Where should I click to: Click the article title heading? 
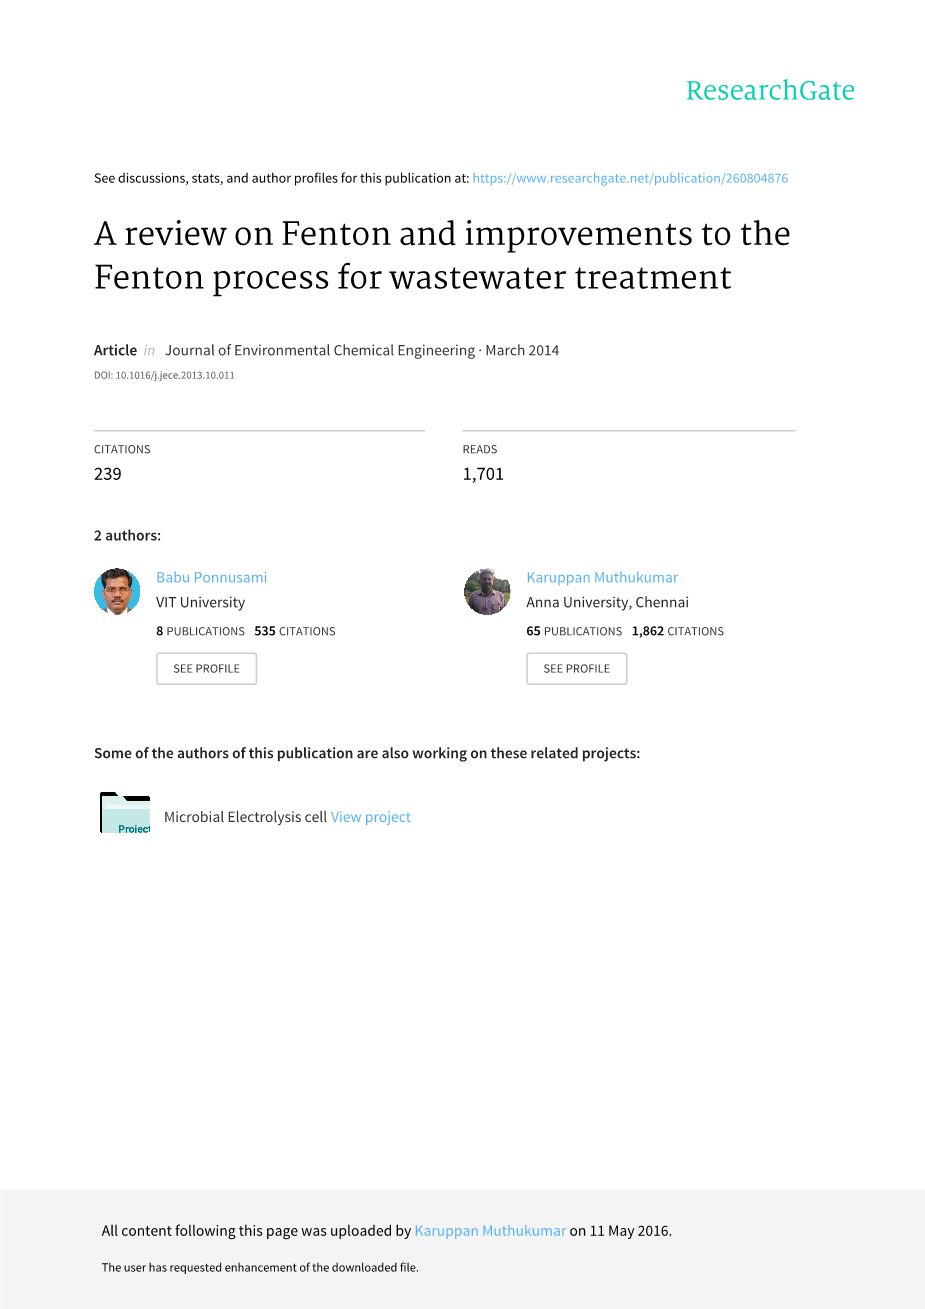pos(442,255)
